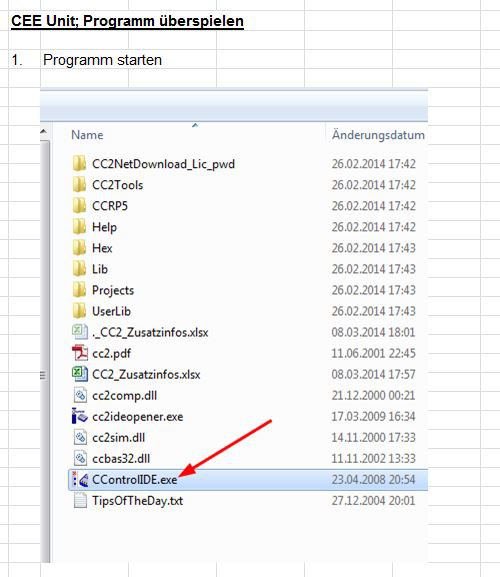
Task: Open the CC2NetDownload_Lic_pwd folder icon
Action: pyautogui.click(x=79, y=163)
